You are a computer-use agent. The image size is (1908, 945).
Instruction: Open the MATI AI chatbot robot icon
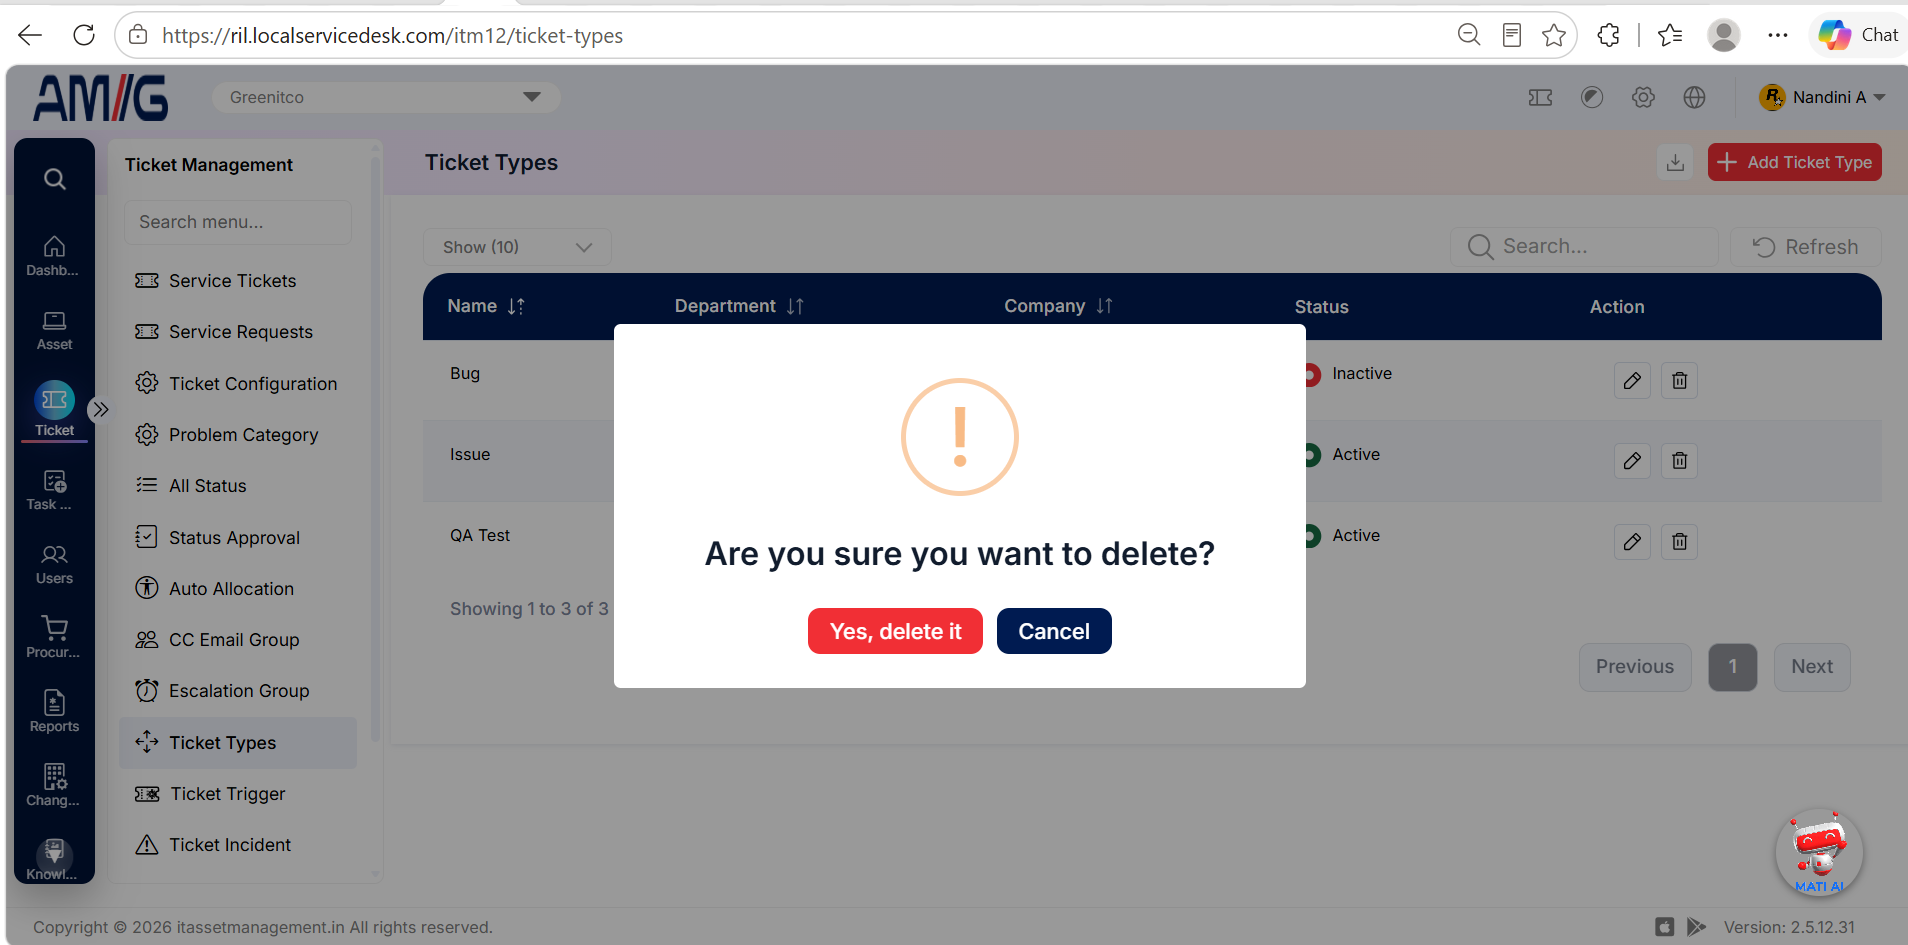[1819, 852]
